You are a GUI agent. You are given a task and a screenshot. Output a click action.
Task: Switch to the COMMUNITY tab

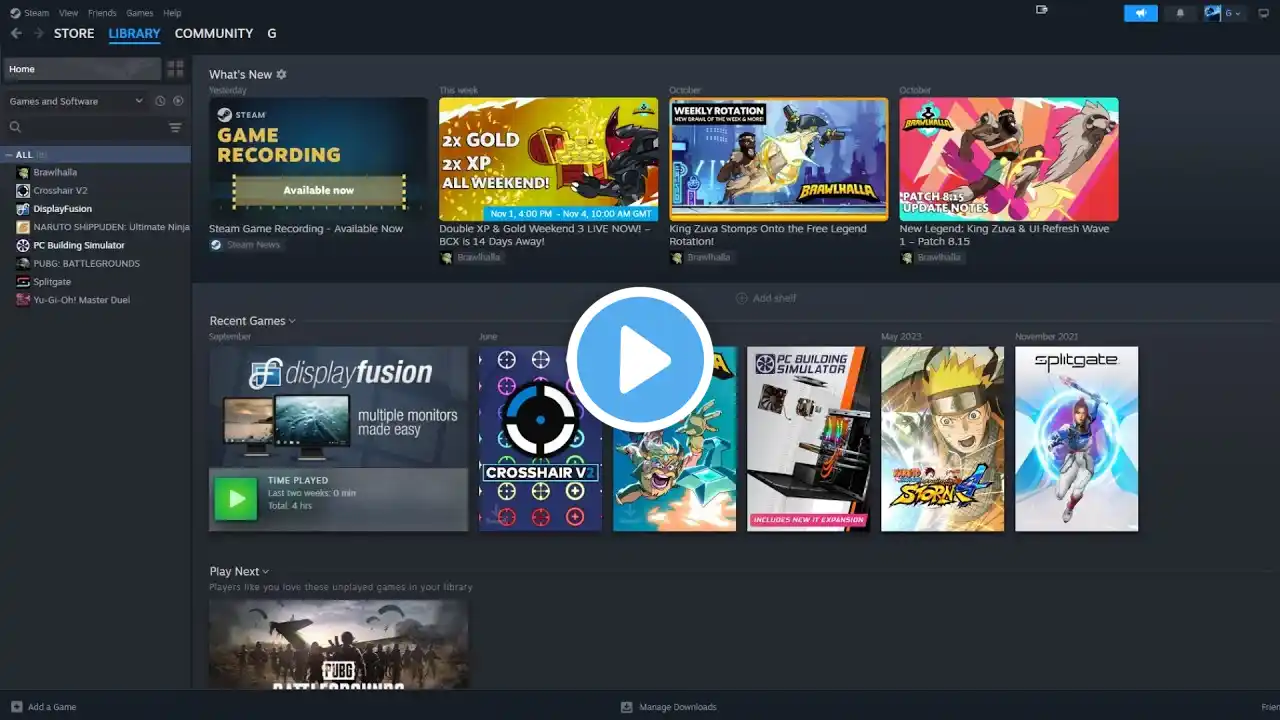tap(214, 33)
